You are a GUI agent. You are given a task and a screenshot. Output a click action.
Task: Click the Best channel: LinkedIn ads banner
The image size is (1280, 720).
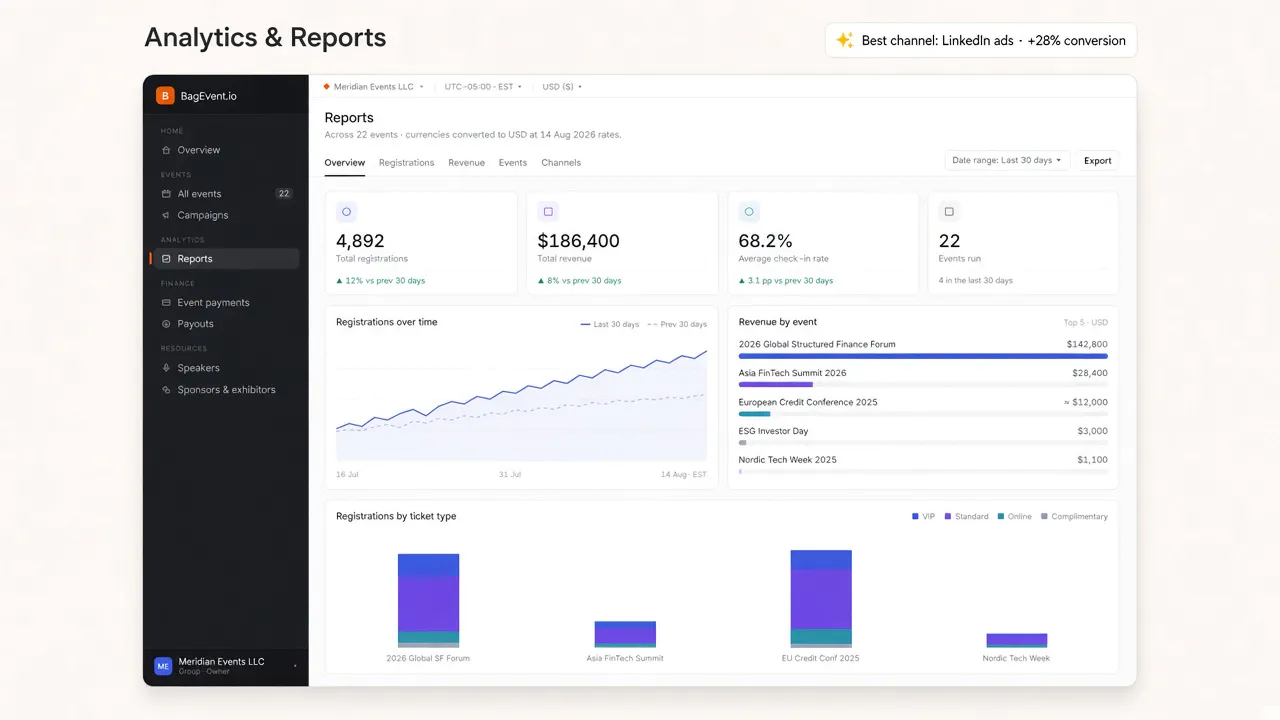[981, 41]
